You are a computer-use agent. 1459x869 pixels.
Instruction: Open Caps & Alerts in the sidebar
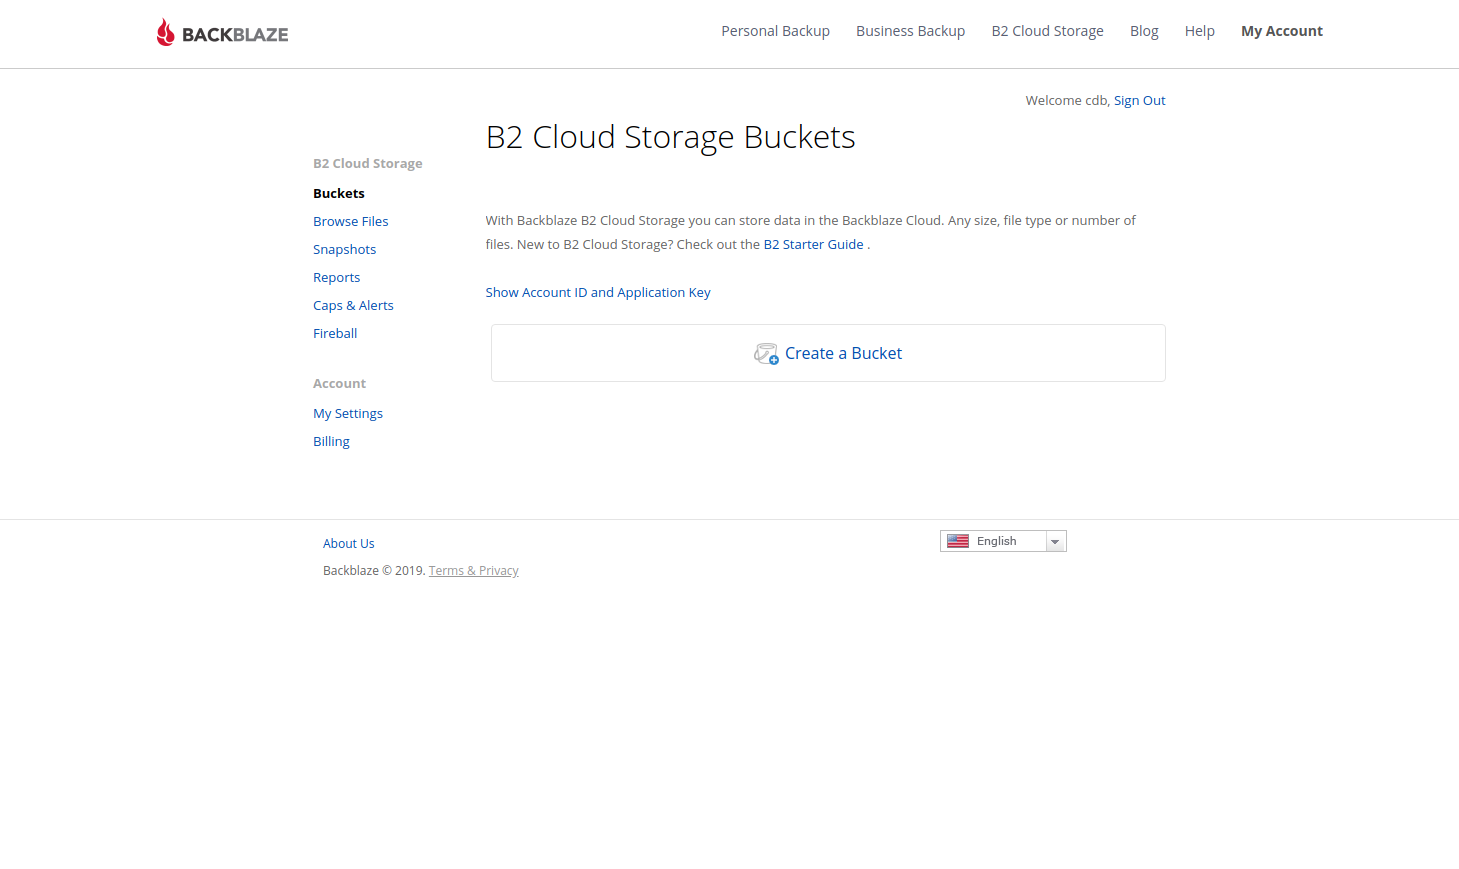pos(353,305)
